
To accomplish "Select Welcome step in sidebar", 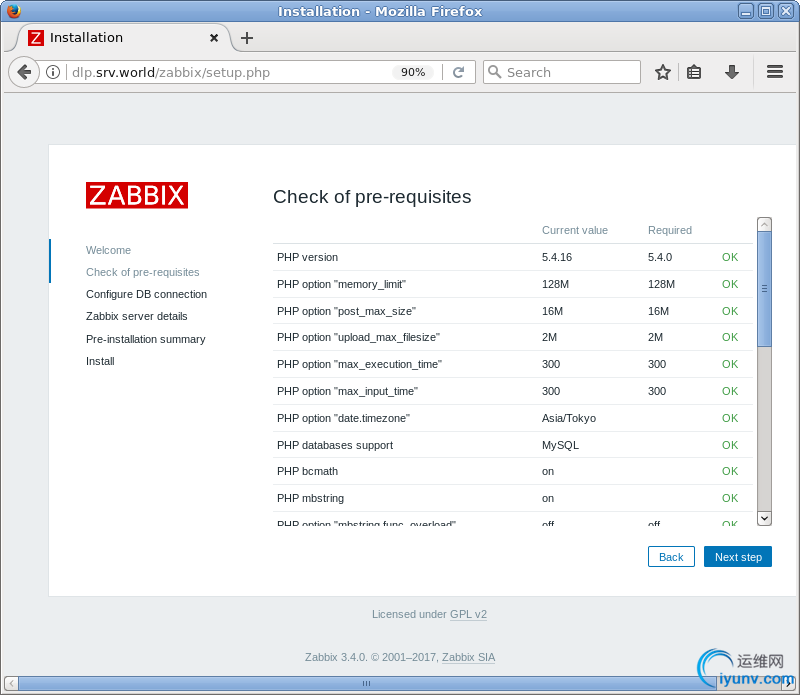I will pos(108,250).
